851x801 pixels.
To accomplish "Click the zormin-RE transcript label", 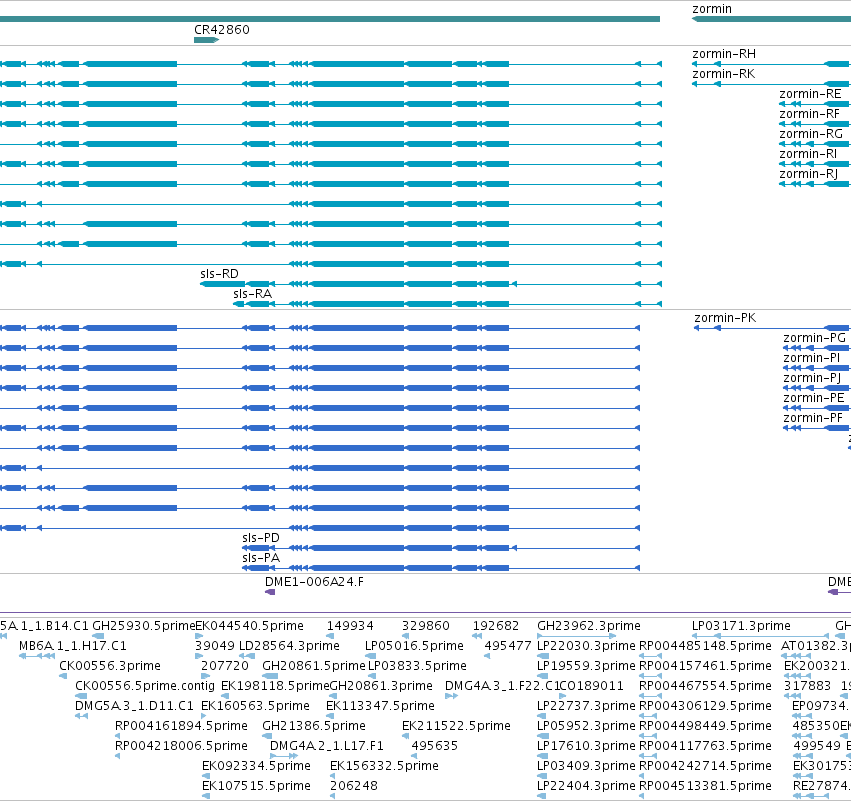I will pos(810,94).
